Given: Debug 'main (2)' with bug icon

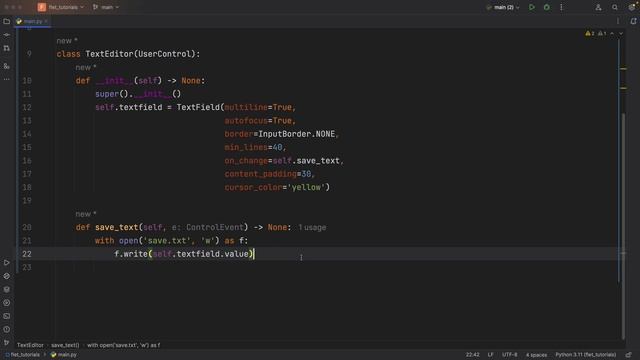Looking at the screenshot, I should click(547, 7).
